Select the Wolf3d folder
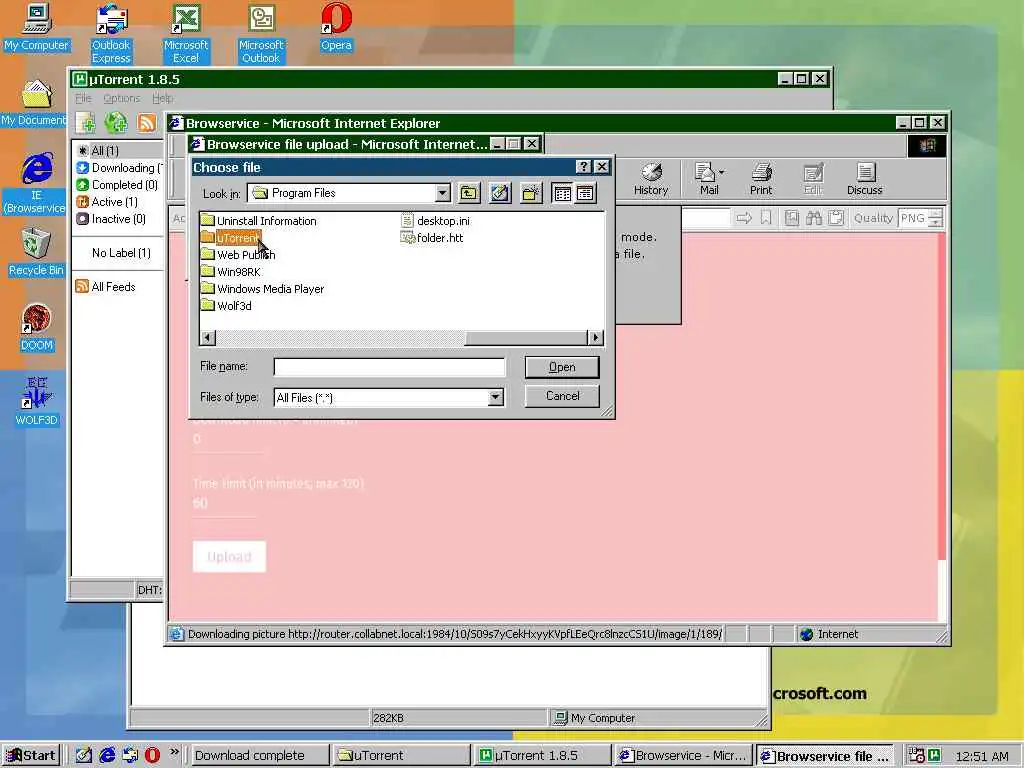Screen dimensions: 1024x768 coord(226,306)
